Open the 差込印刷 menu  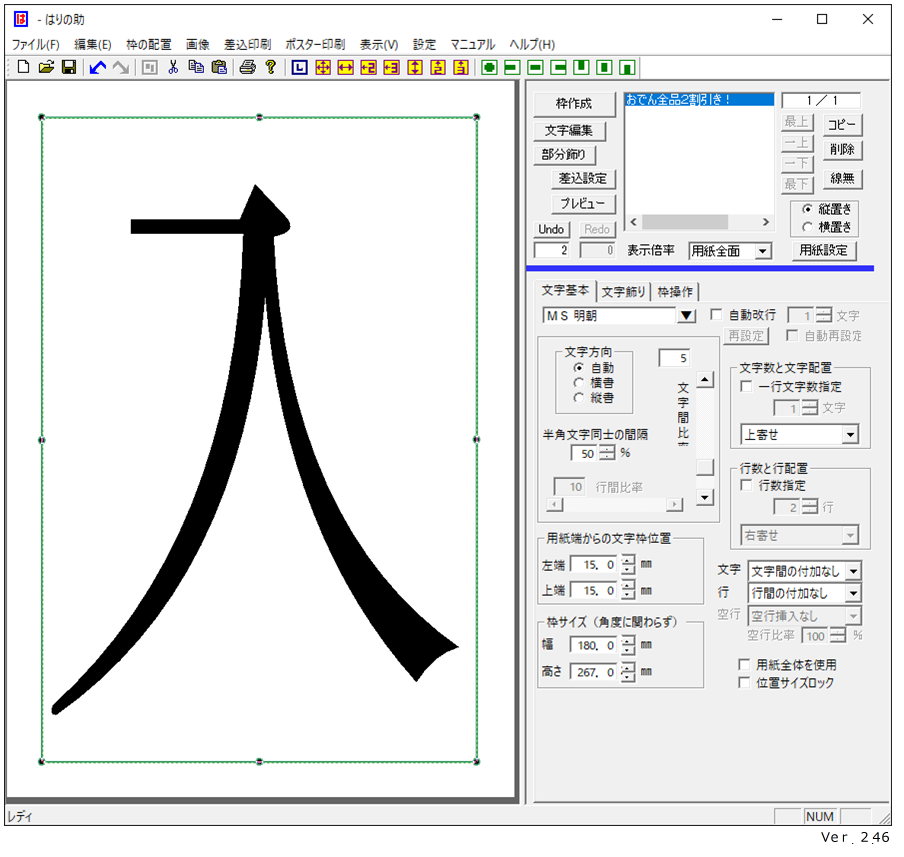tap(247, 44)
